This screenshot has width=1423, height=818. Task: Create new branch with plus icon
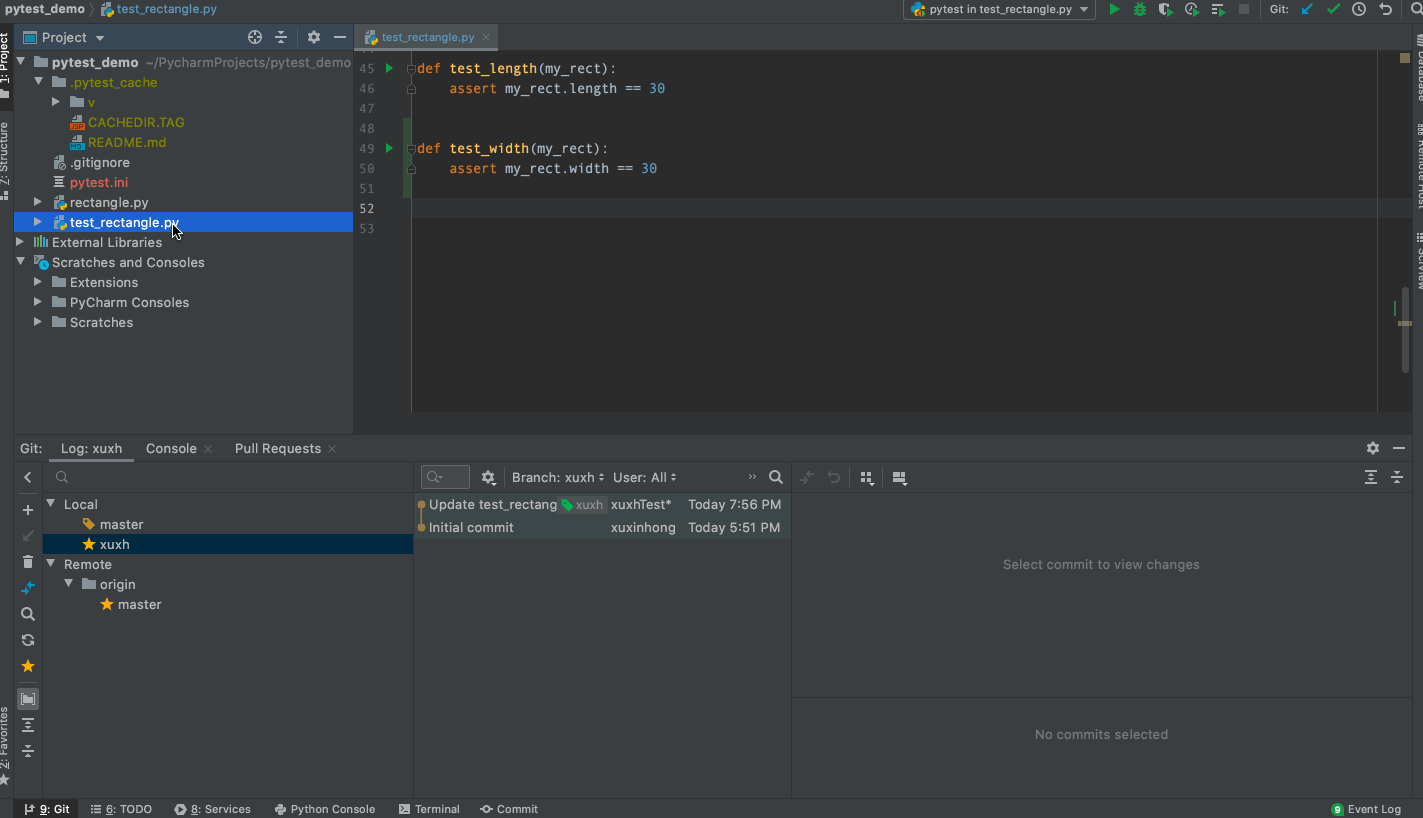click(x=28, y=510)
